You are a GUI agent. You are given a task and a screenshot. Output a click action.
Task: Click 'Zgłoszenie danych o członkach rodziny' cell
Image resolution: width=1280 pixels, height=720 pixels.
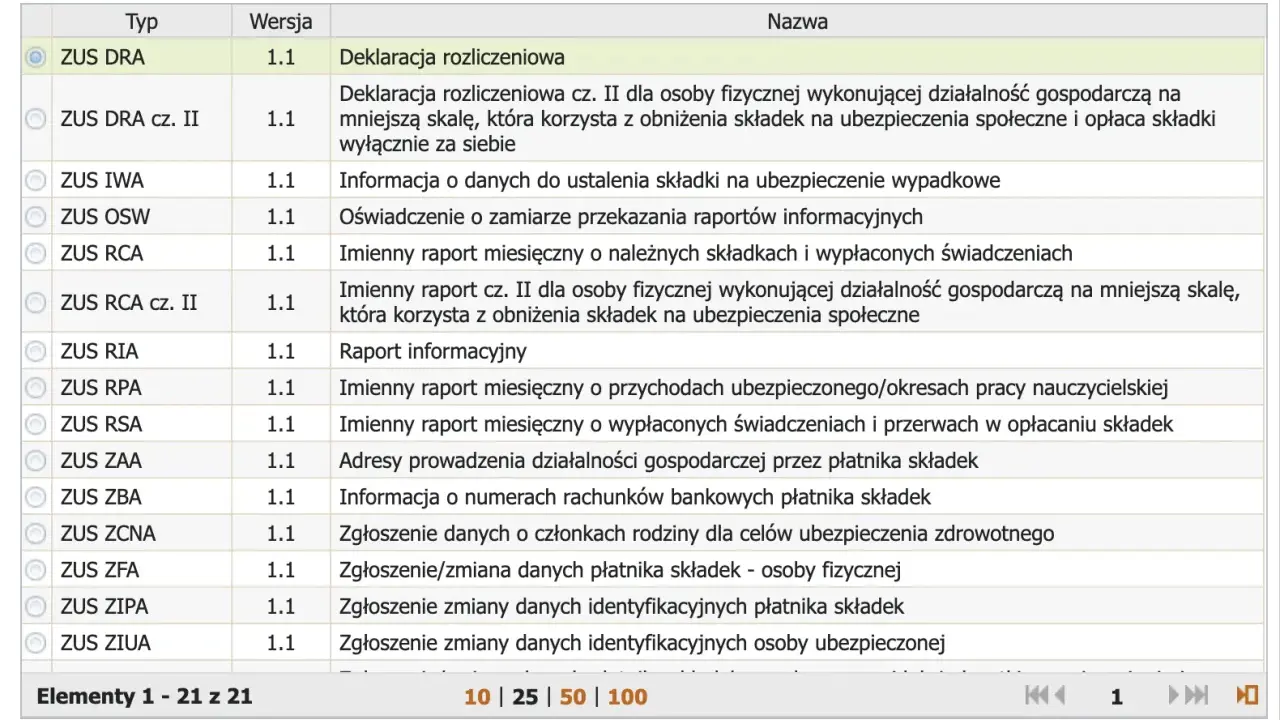(x=797, y=534)
